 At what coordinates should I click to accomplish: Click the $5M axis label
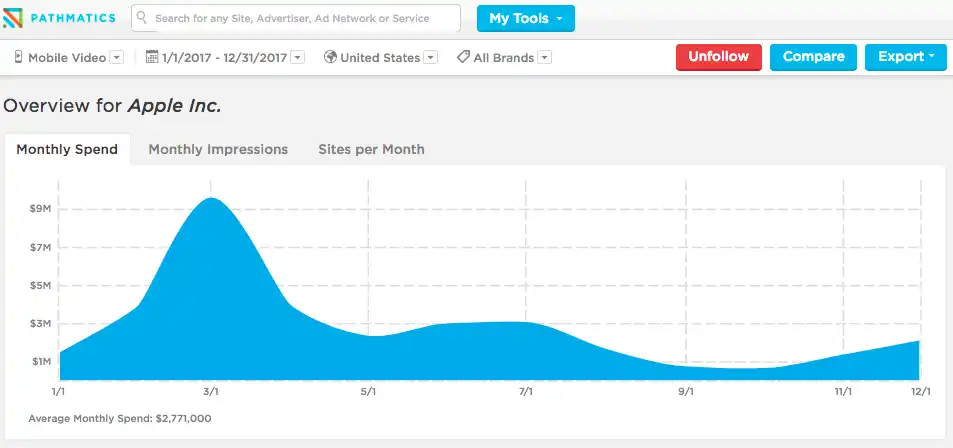40,285
